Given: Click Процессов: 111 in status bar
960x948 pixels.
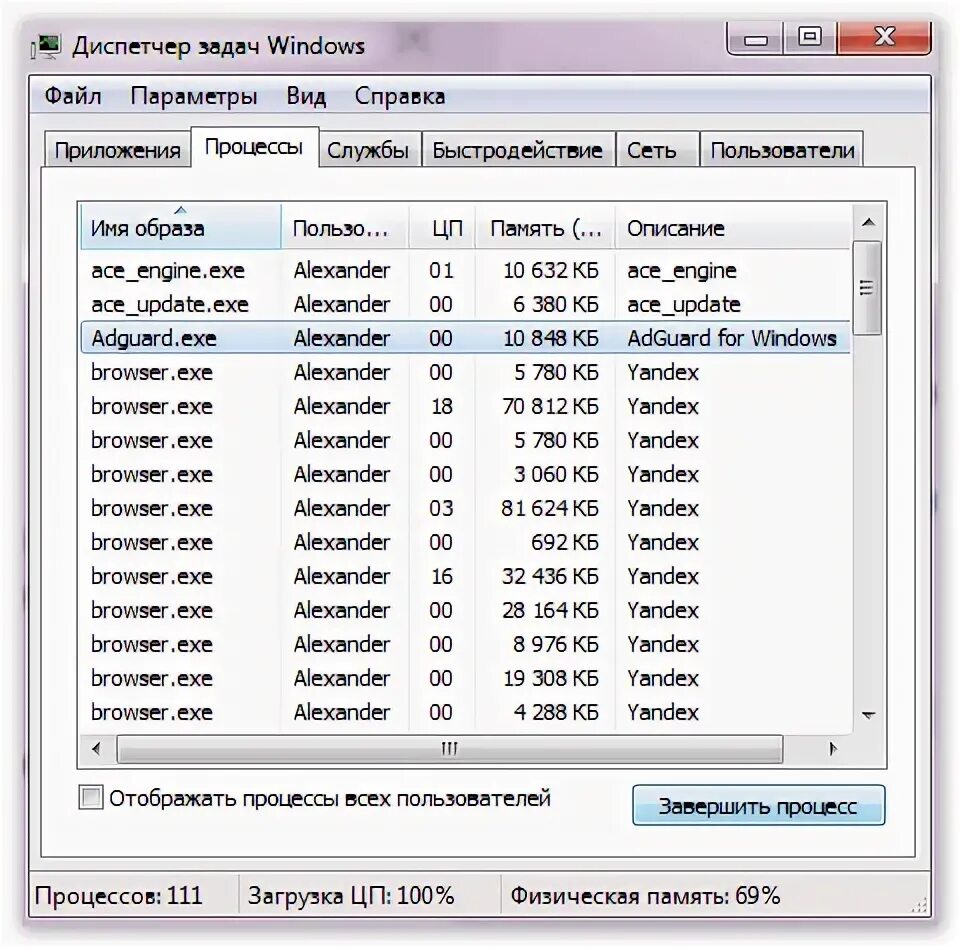Looking at the screenshot, I should [x=119, y=896].
